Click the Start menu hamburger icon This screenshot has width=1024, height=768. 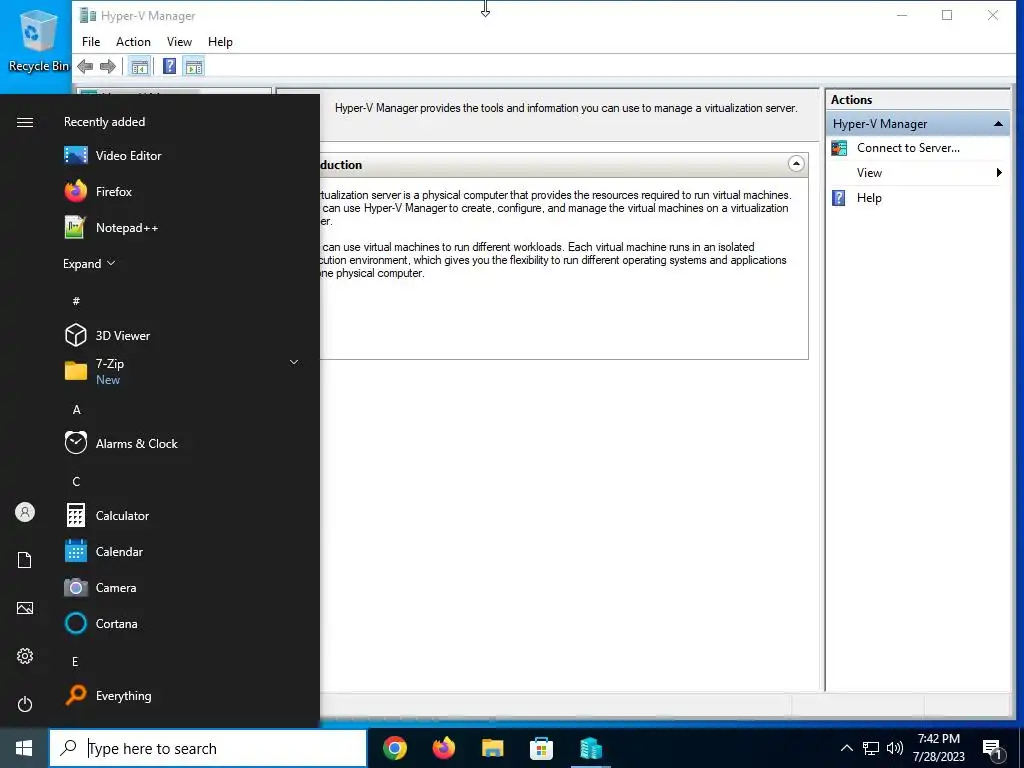pyautogui.click(x=25, y=122)
